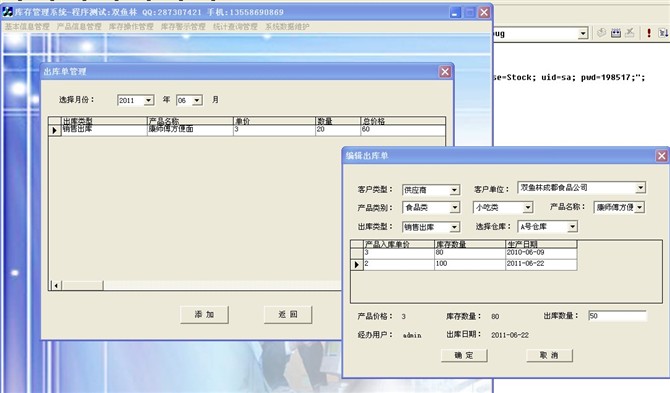The height and width of the screenshot is (393, 670).
Task: Select the stock quantity cell 80 in the table
Action: point(470,253)
